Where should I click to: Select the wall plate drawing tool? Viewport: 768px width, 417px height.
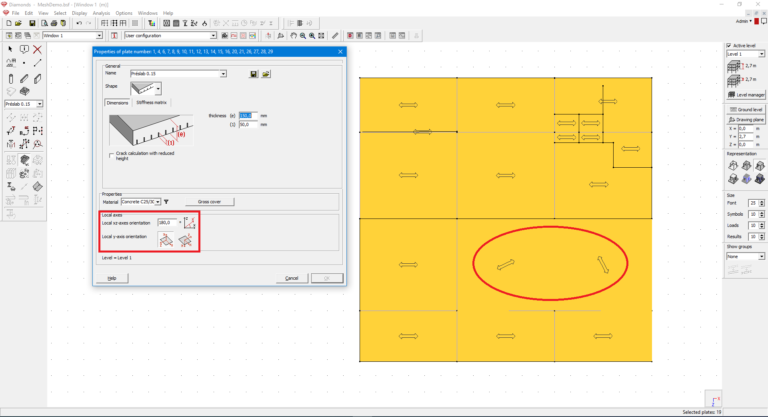37,78
